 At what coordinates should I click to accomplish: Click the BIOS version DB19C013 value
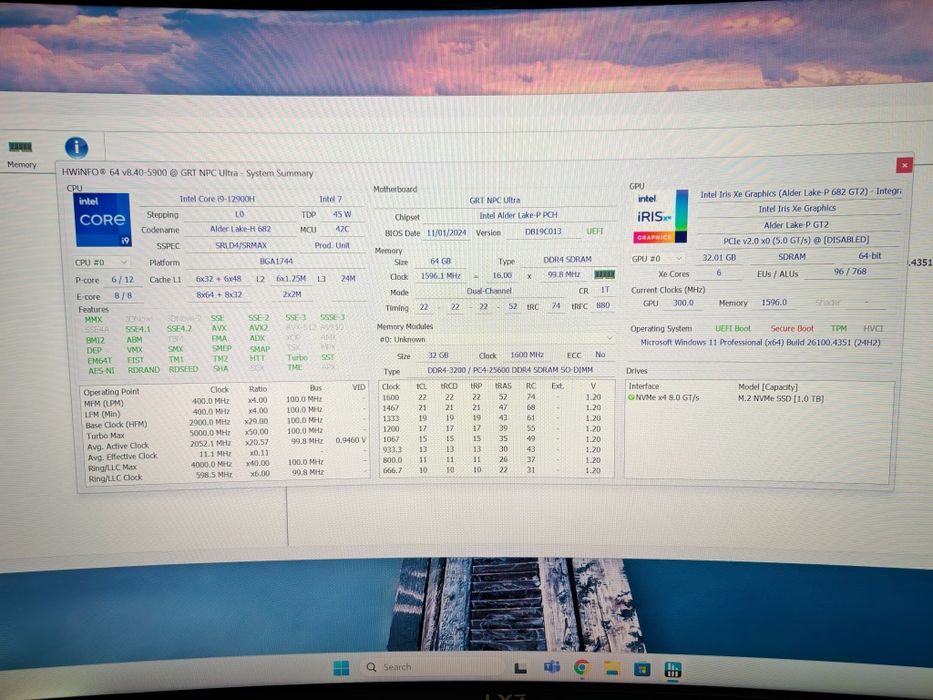pos(543,231)
